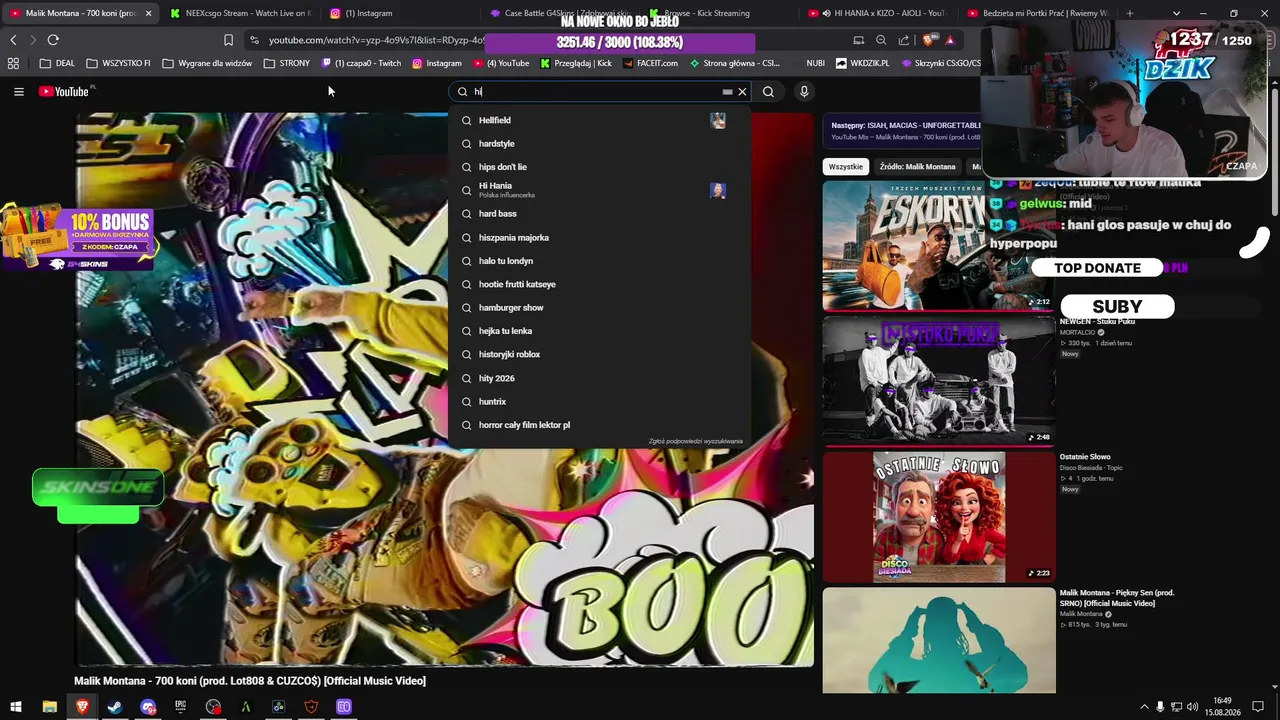Choose the 'hardstyle' search suggestion
Image resolution: width=1280 pixels, height=720 pixels.
[600, 144]
